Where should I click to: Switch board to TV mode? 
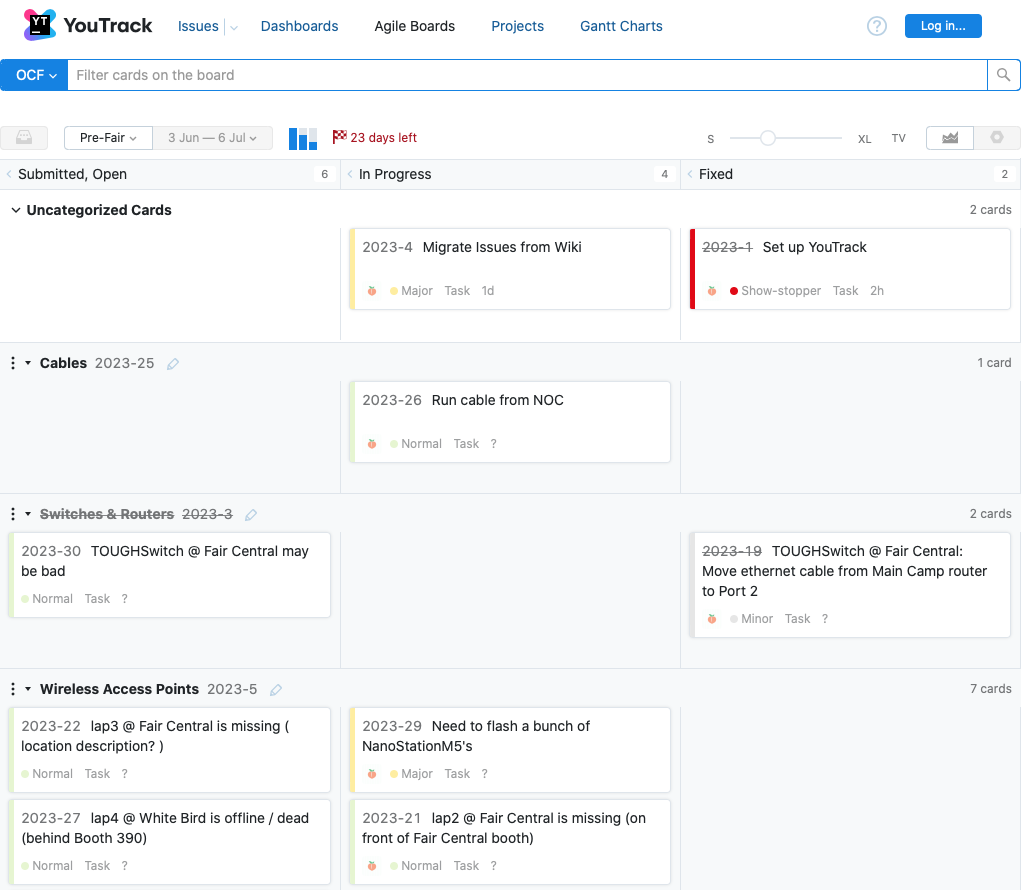pos(898,139)
